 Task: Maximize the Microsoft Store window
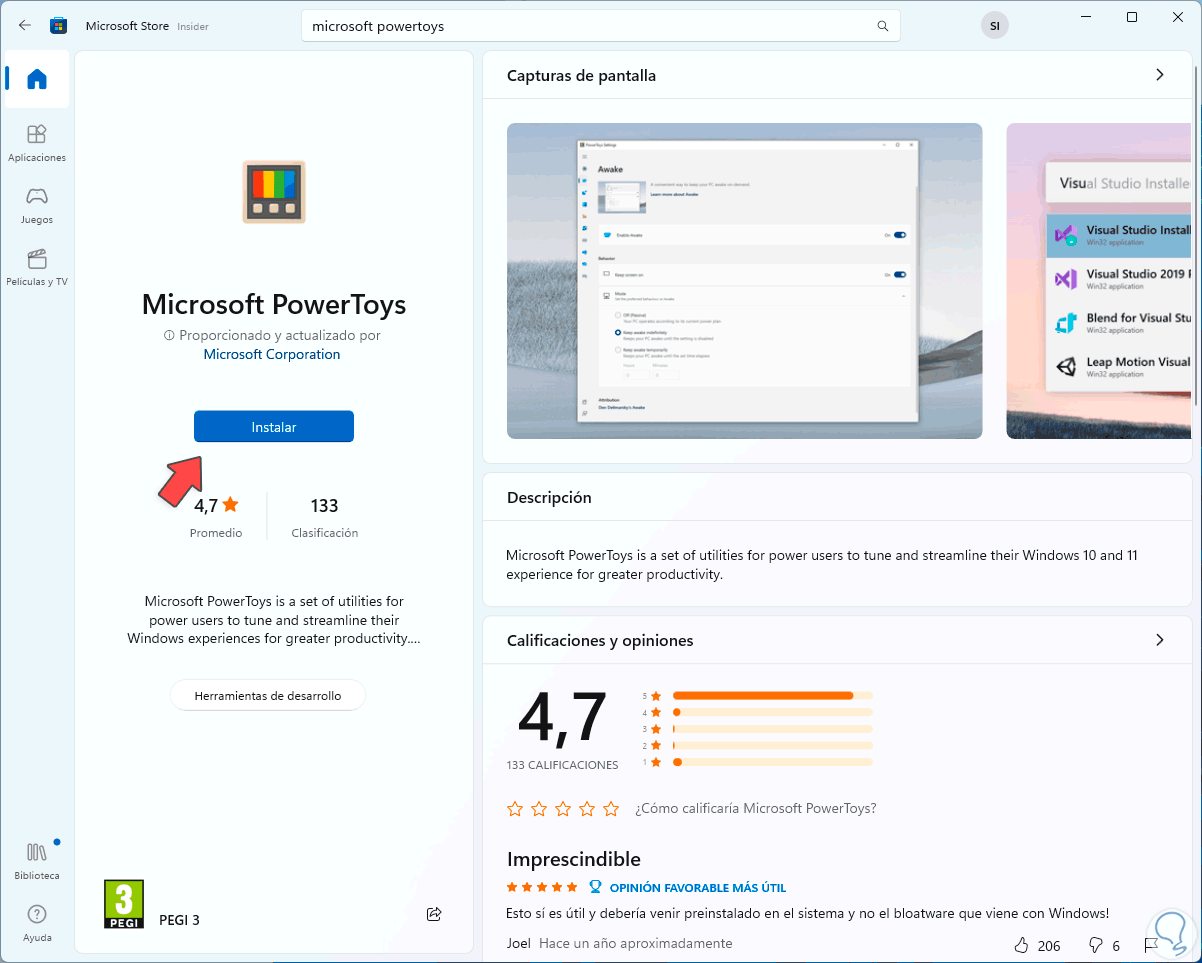(x=1132, y=17)
